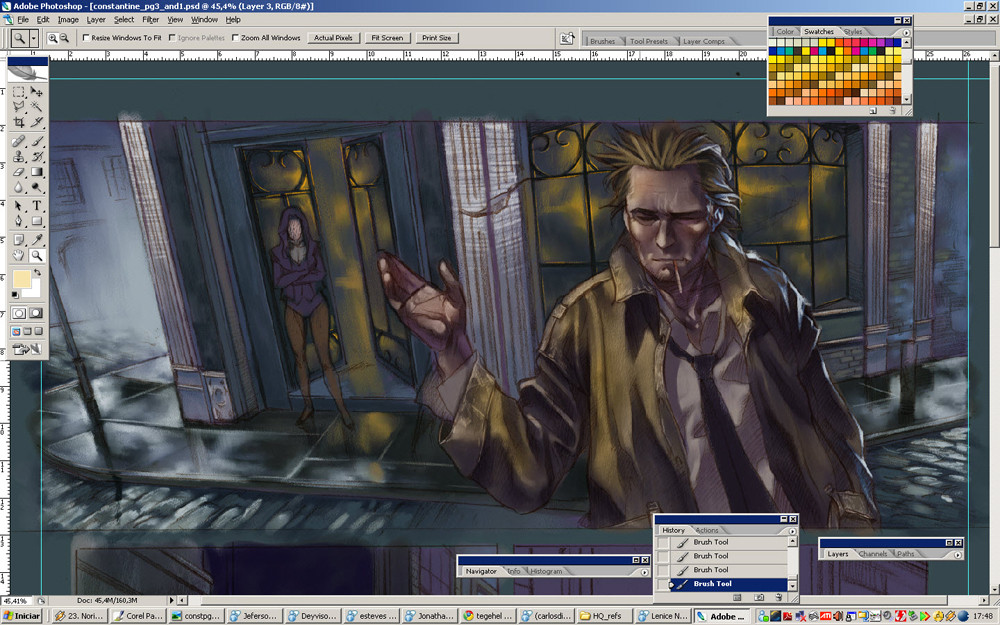
Task: Click Zoom In in options bar
Action: coord(53,38)
